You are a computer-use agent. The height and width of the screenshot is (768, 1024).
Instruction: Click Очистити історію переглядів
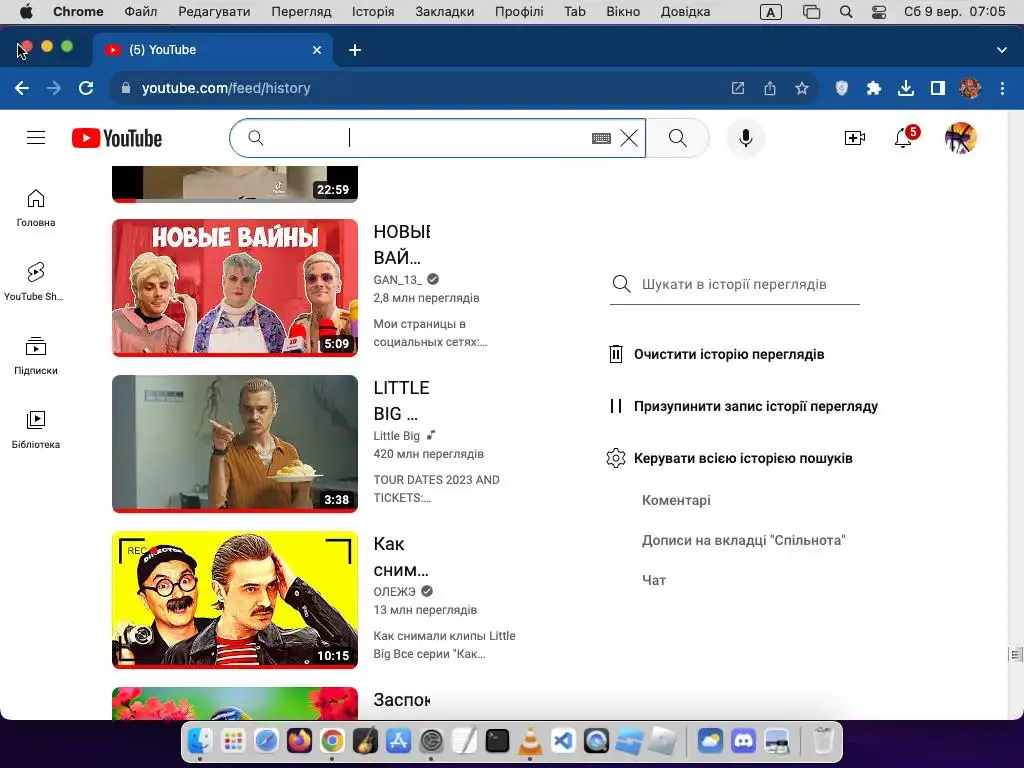click(716, 355)
